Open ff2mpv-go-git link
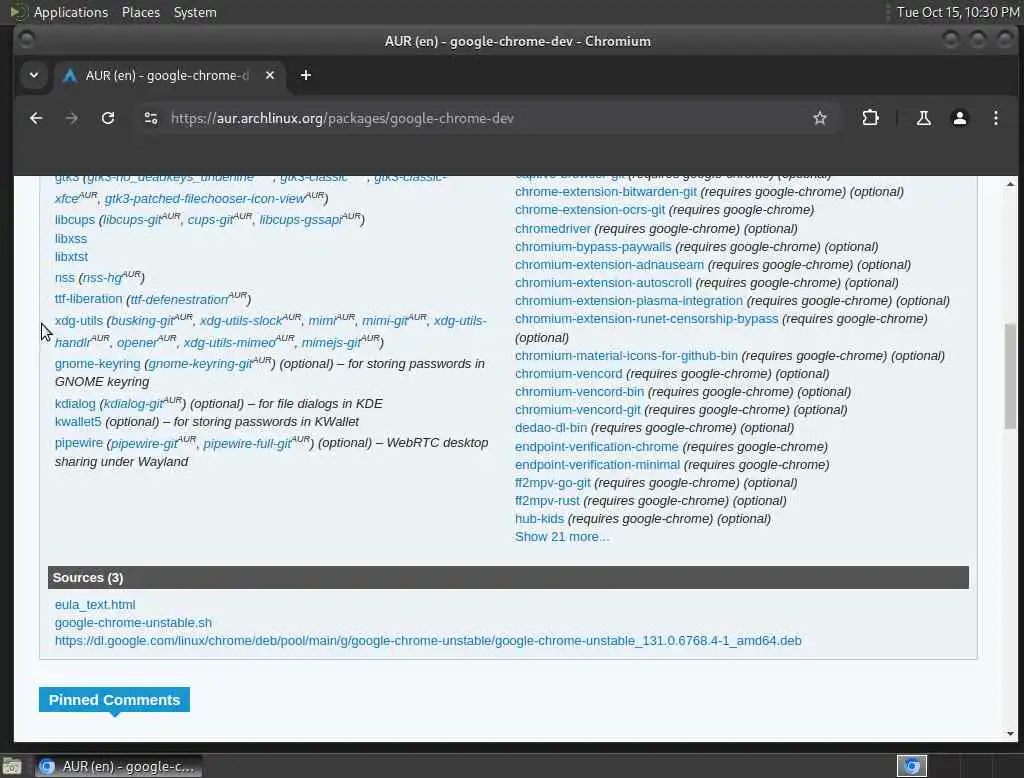1024x778 pixels. click(552, 483)
